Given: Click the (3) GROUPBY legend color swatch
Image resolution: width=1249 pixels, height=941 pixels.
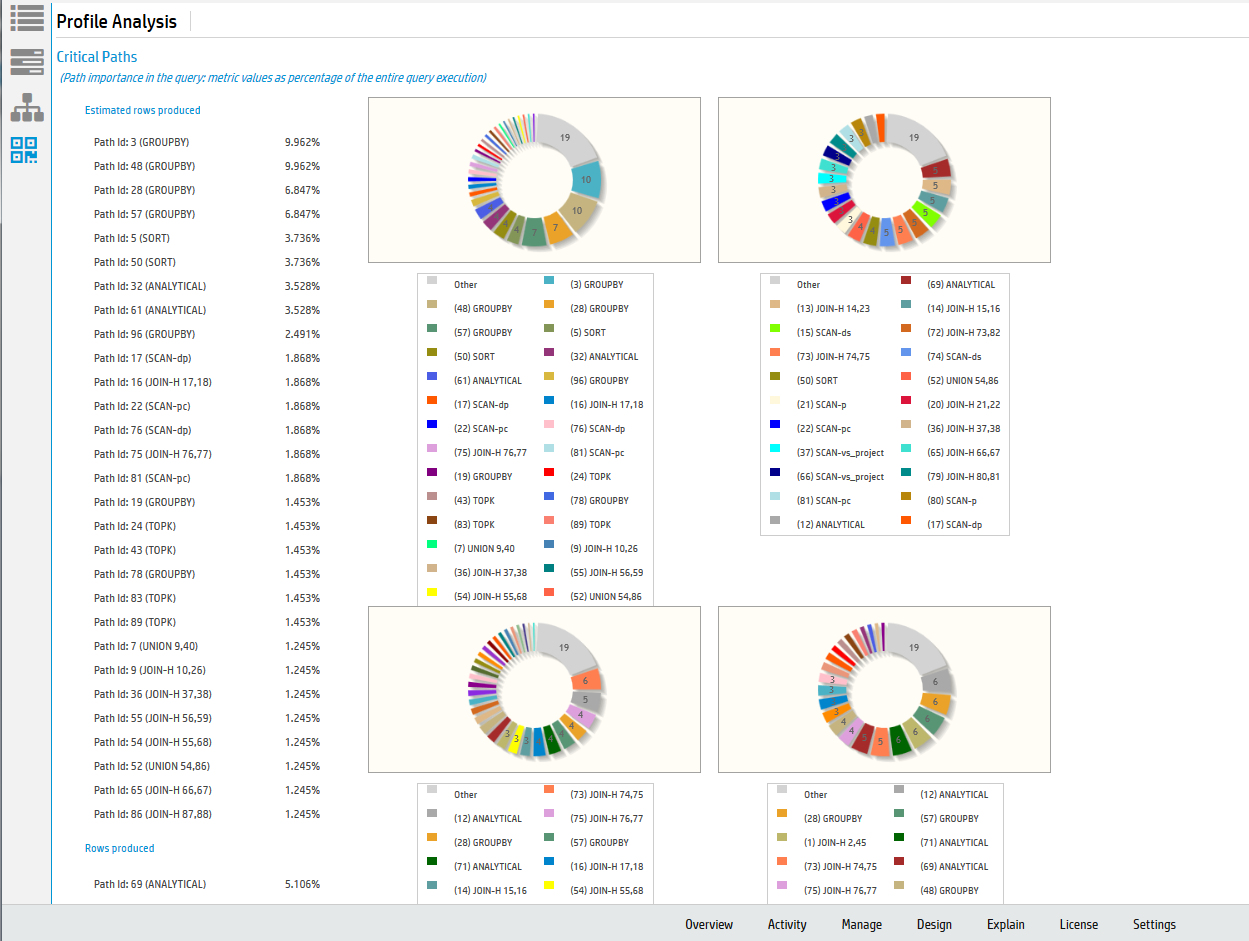Looking at the screenshot, I should point(549,284).
